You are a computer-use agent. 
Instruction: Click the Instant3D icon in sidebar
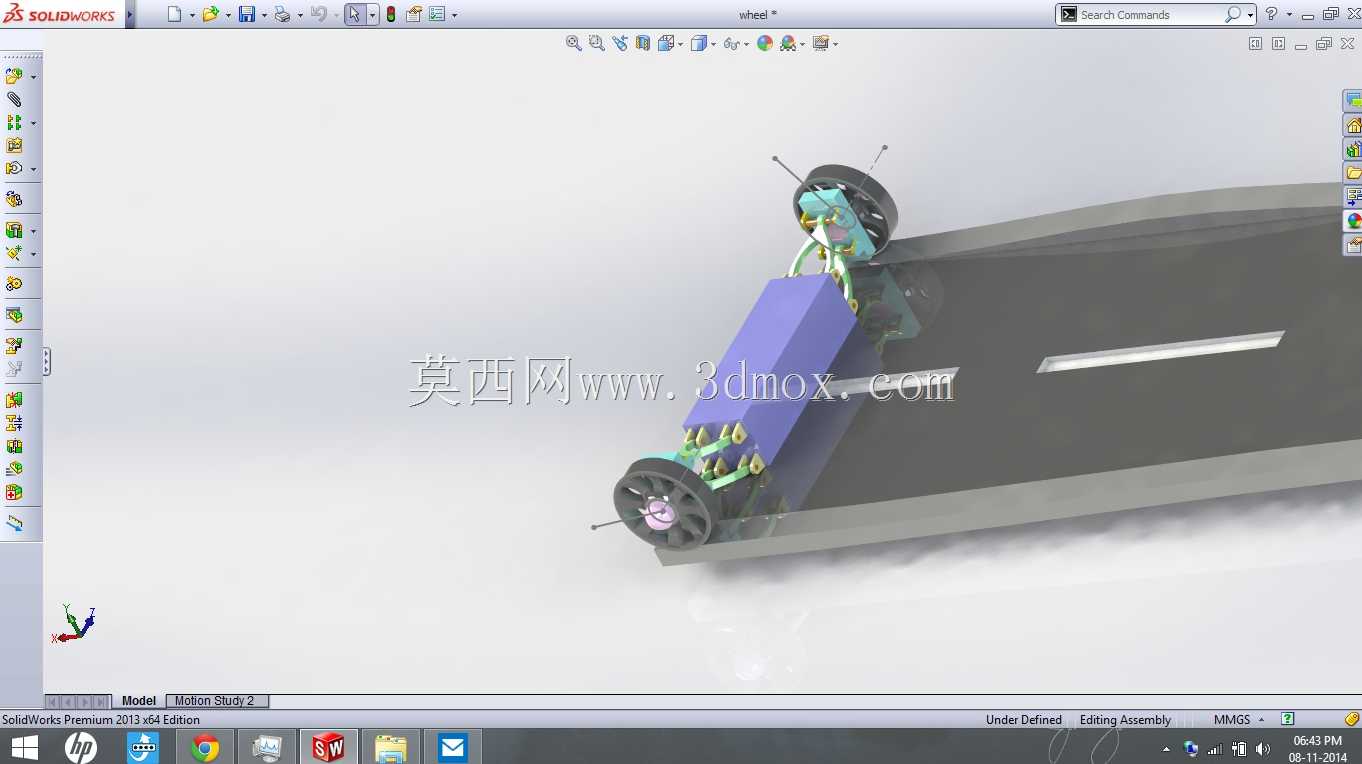point(14,523)
